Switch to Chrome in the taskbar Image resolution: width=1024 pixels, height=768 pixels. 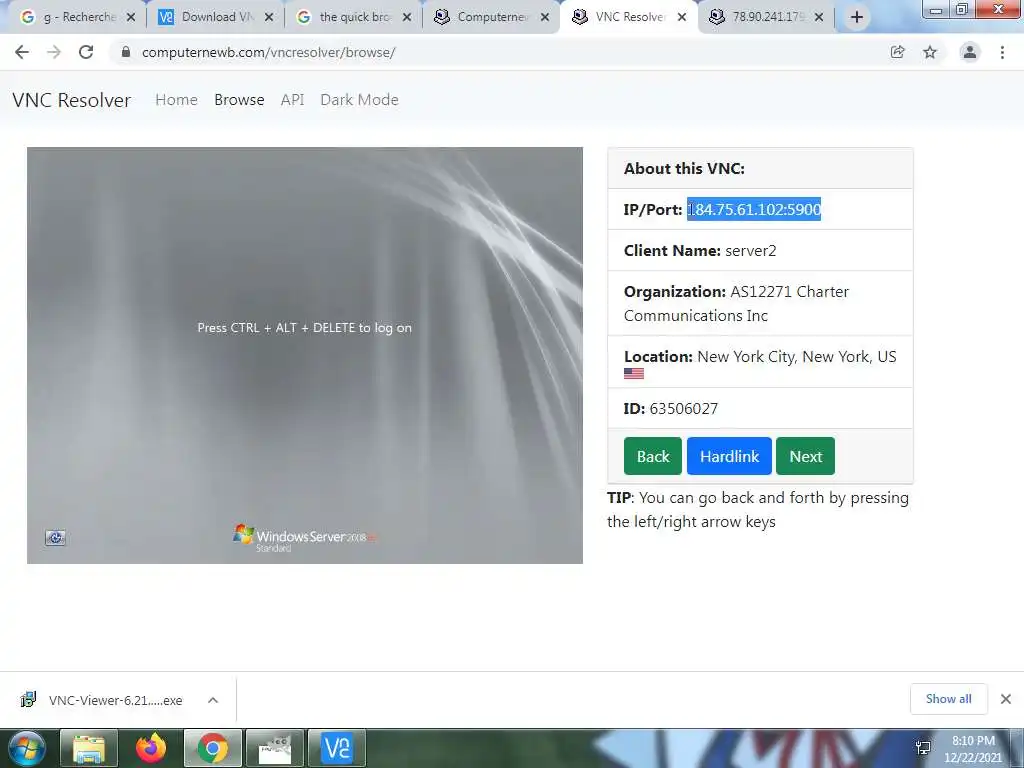point(213,748)
